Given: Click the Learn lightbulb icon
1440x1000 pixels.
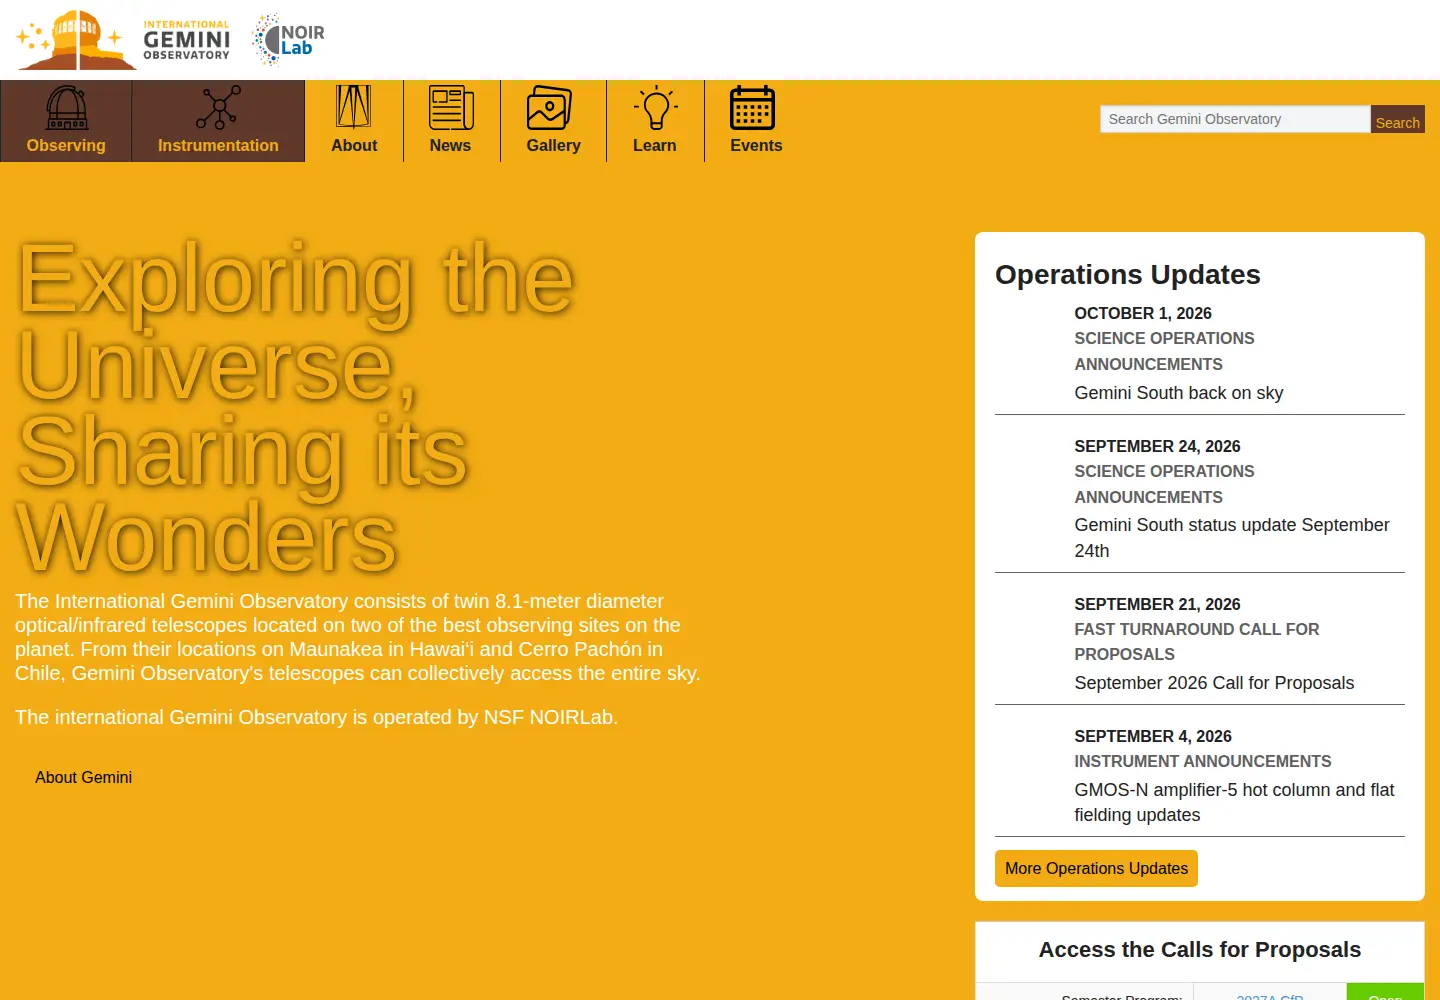Looking at the screenshot, I should click(x=655, y=108).
